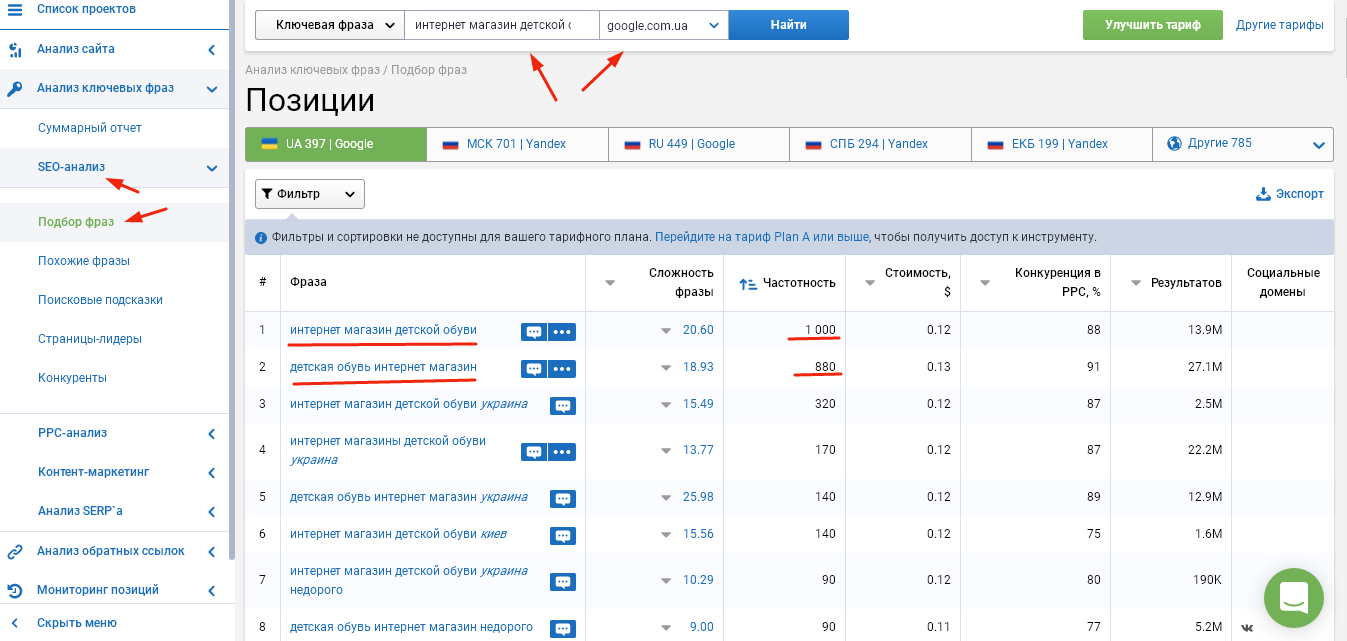Image resolution: width=1347 pixels, height=641 pixels.
Task: Open more-options dots in row 4
Action: (x=563, y=452)
